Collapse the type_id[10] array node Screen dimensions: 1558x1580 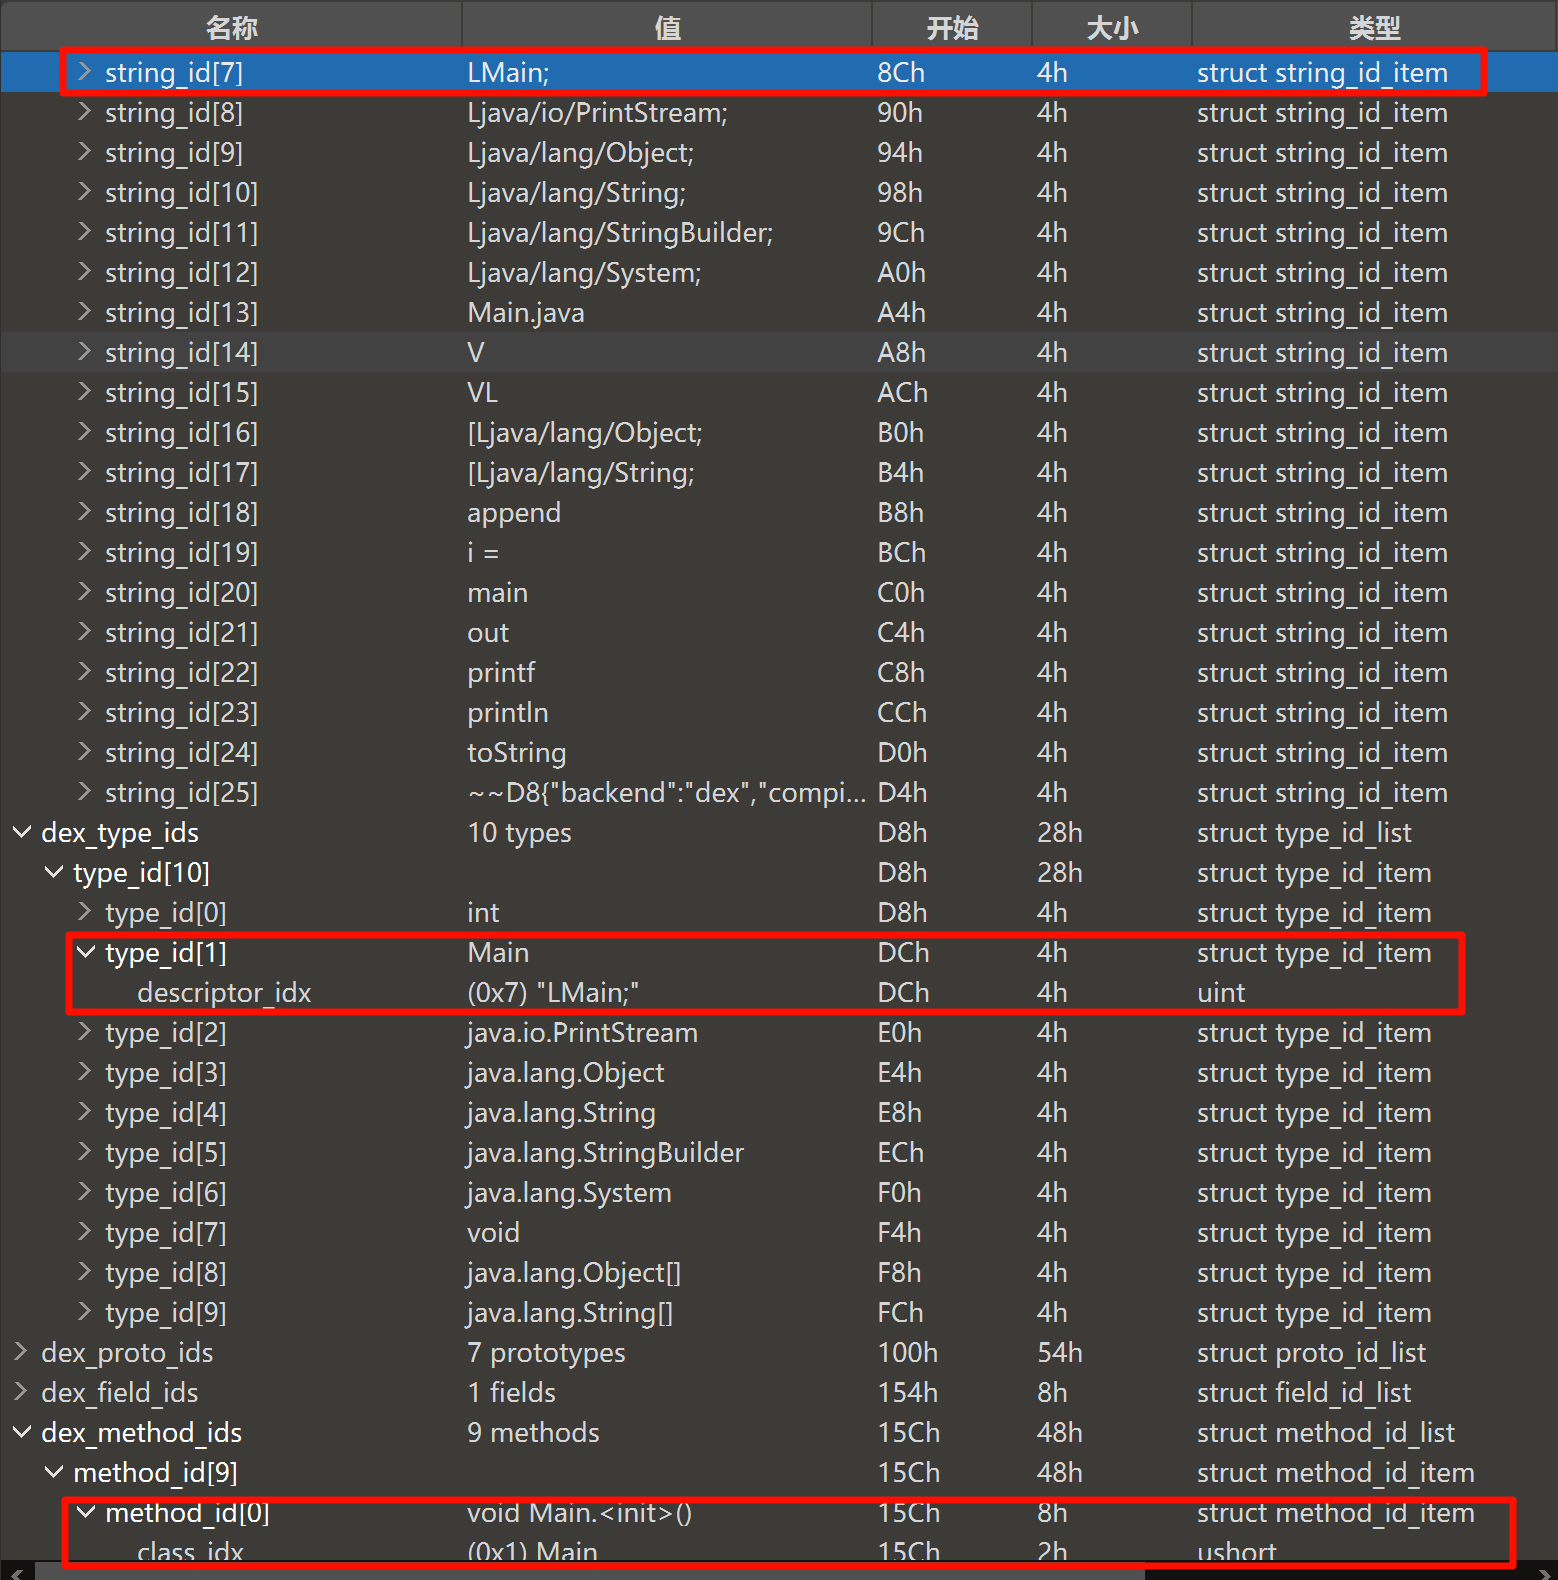tap(53, 872)
